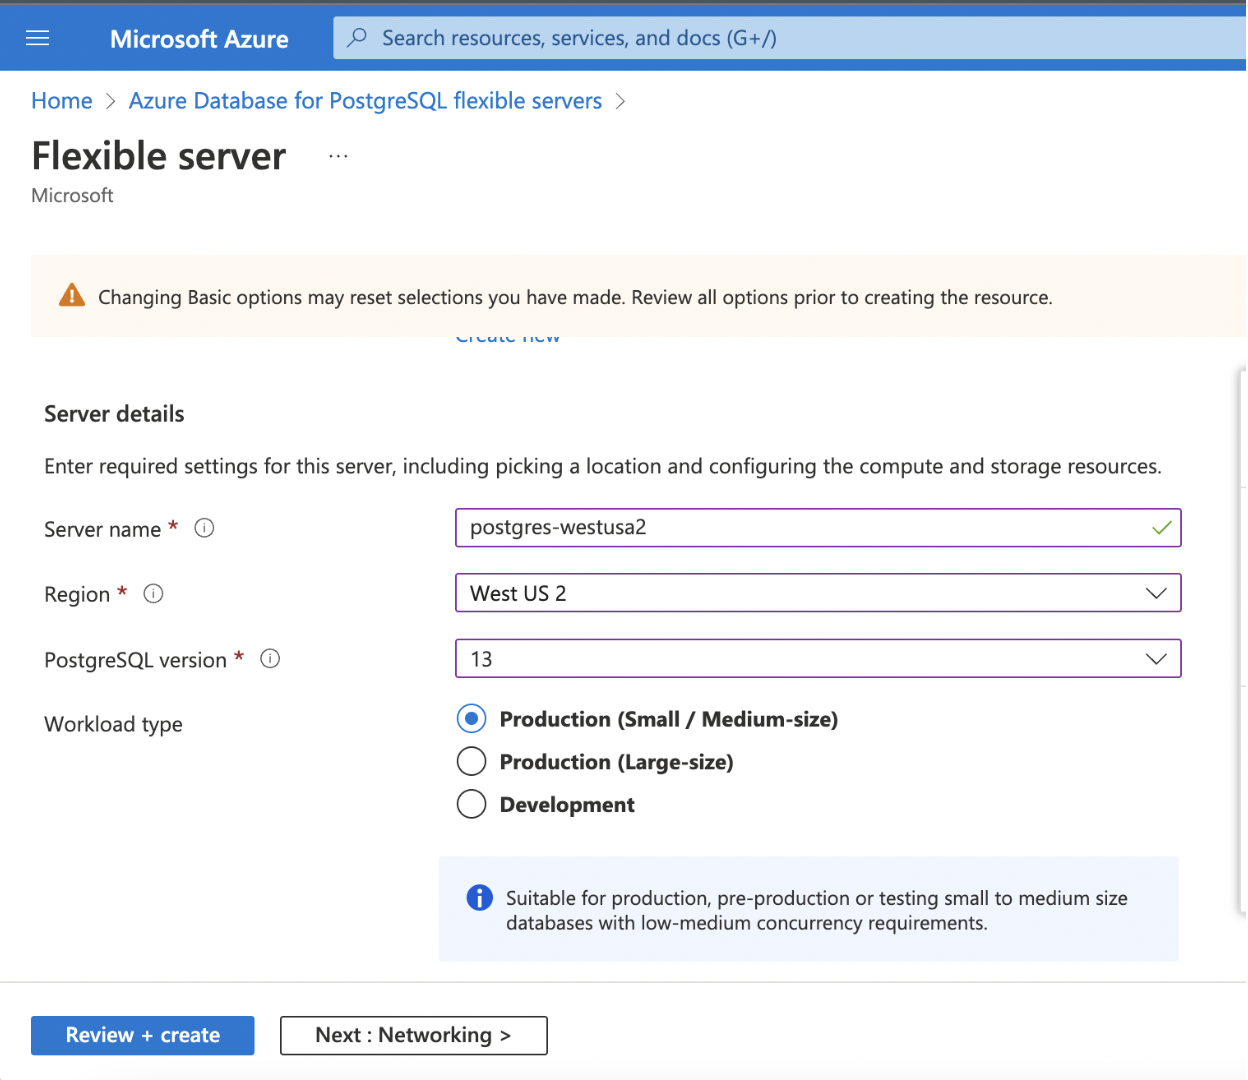Click the Microsoft Azure portal title
1248x1080 pixels.
[199, 39]
